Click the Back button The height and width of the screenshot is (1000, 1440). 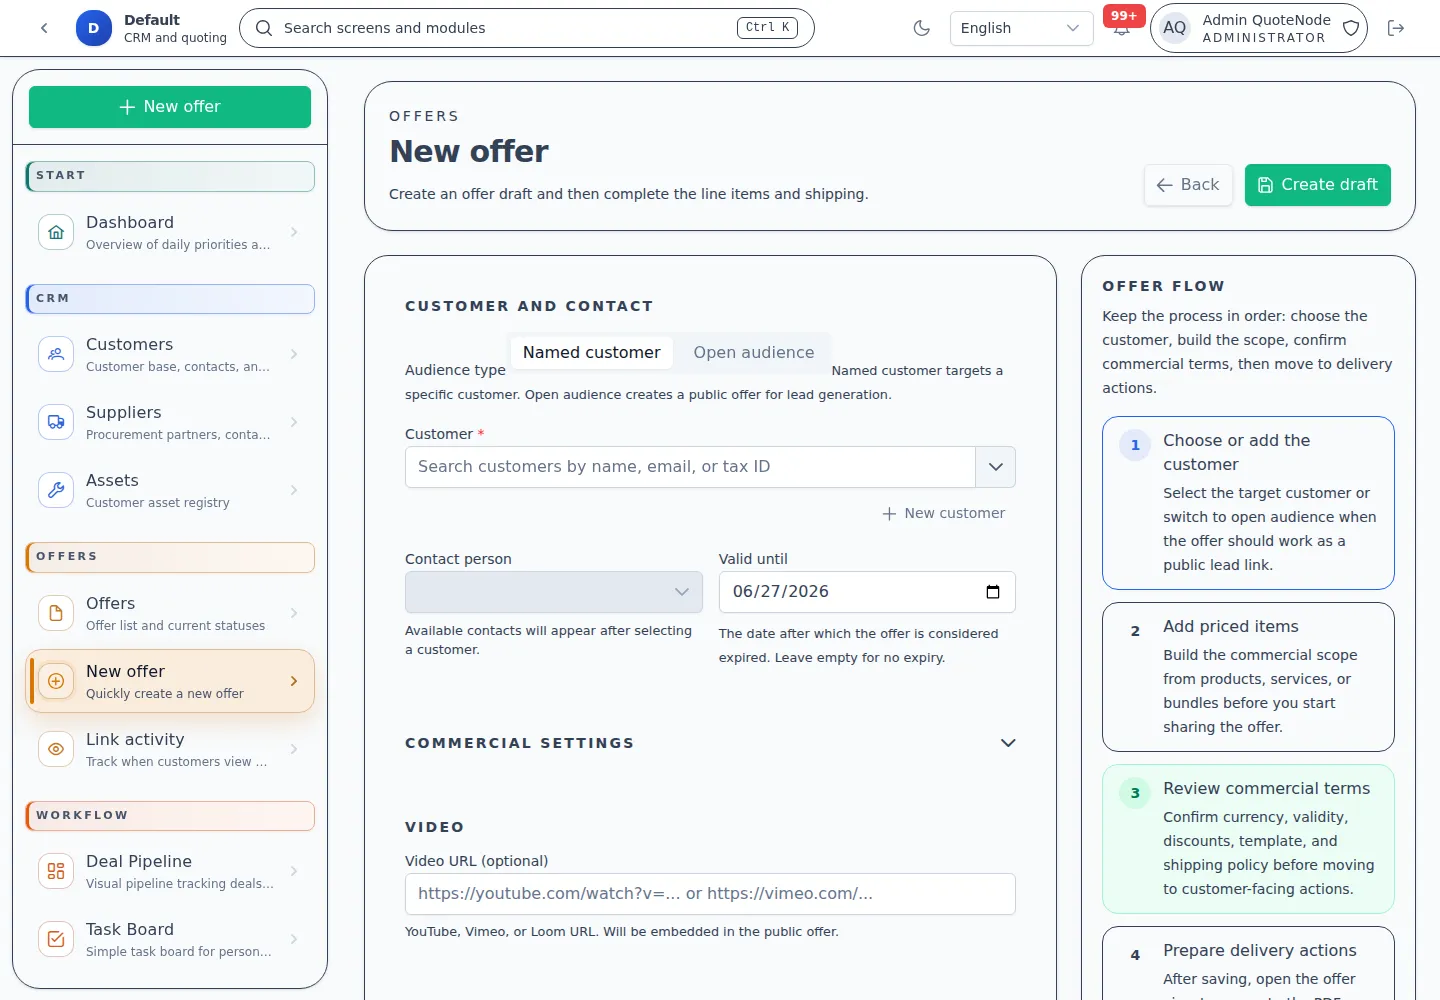tap(1188, 185)
